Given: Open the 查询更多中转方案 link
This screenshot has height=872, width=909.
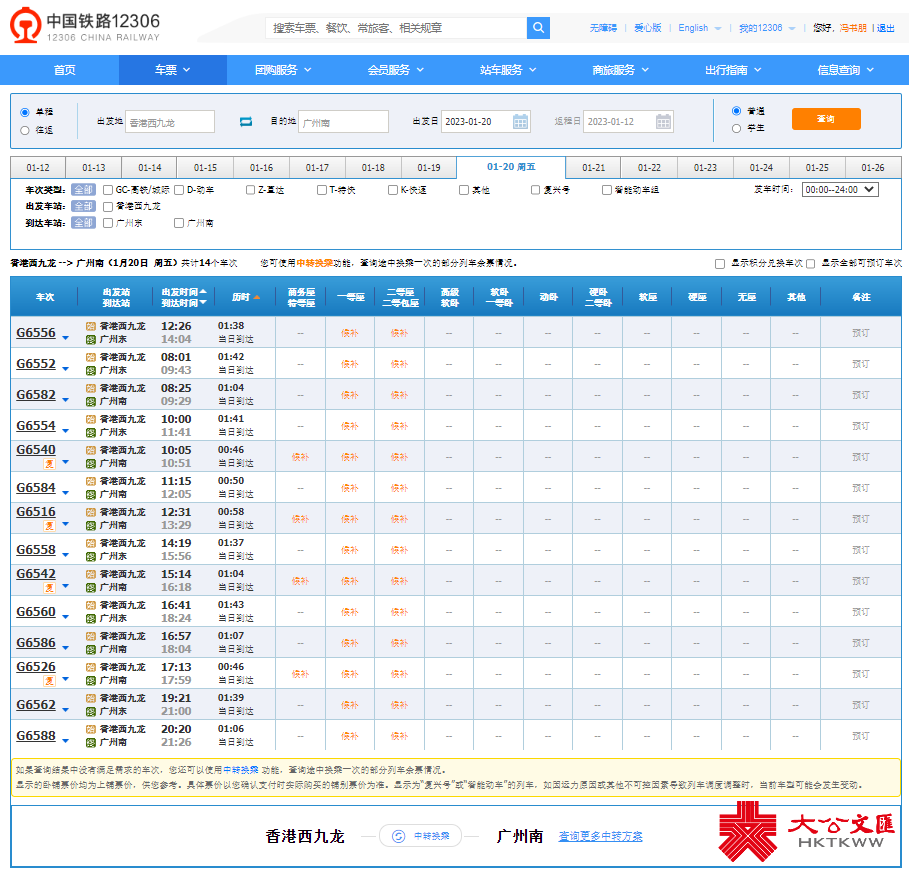Looking at the screenshot, I should point(600,836).
